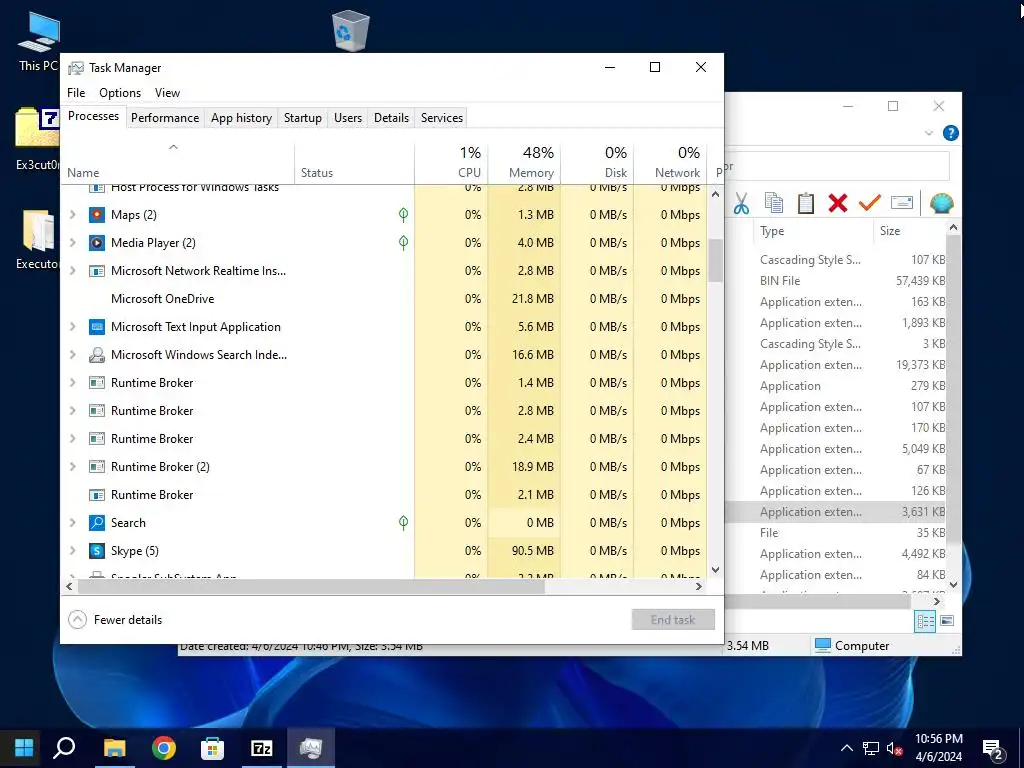Open Microsoft Store from the taskbar
Image resolution: width=1024 pixels, height=768 pixels.
pos(212,748)
